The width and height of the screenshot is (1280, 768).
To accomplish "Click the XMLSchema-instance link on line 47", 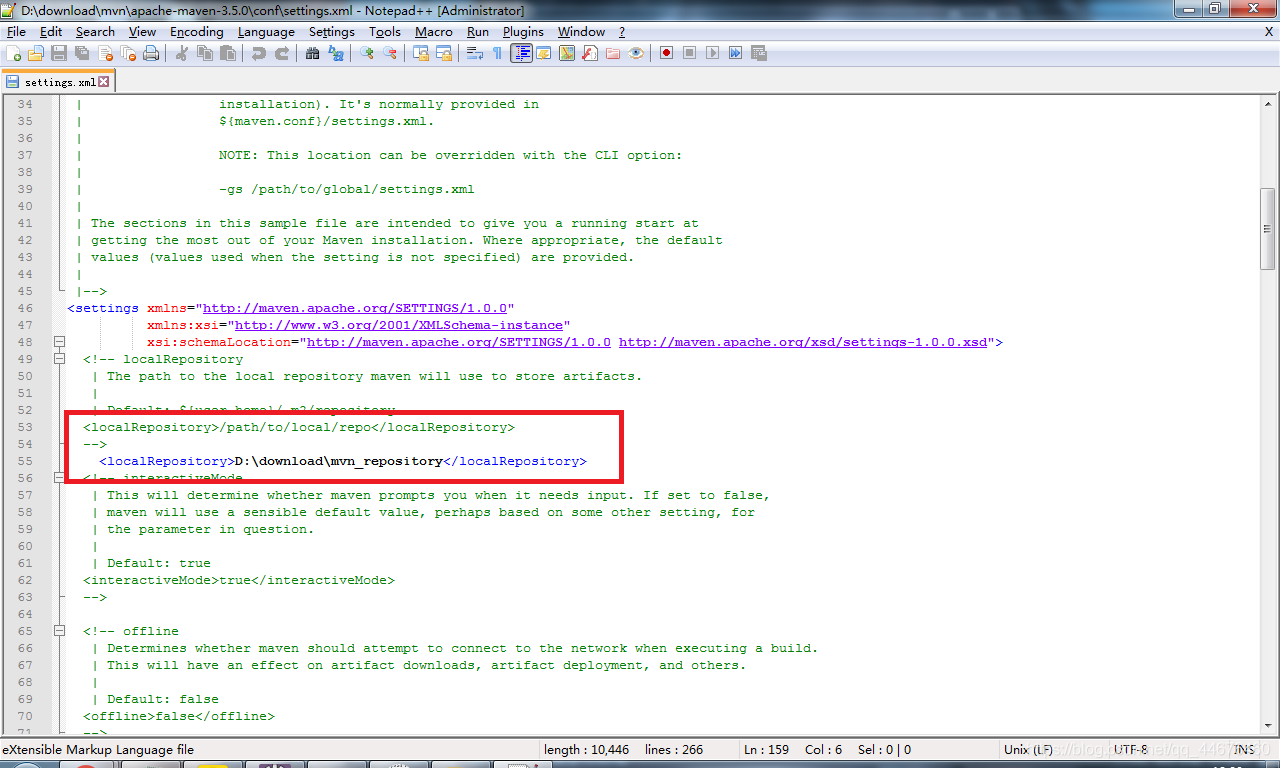I will pos(399,325).
